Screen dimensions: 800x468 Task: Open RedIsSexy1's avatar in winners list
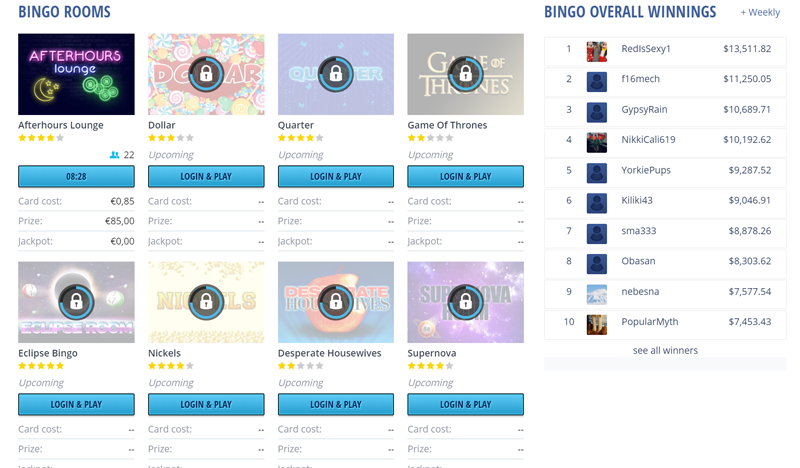click(597, 51)
